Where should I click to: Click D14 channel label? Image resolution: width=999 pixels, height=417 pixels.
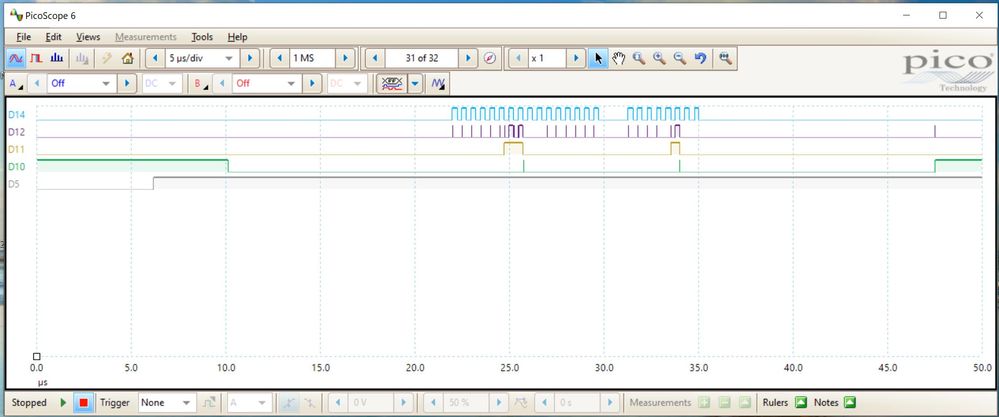pyautogui.click(x=17, y=115)
